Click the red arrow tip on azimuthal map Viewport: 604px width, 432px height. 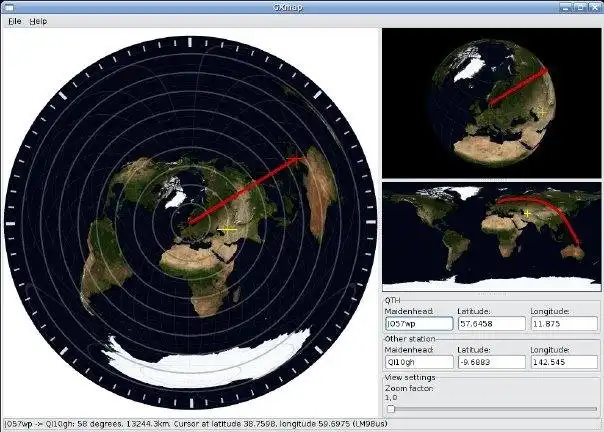pyautogui.click(x=297, y=158)
